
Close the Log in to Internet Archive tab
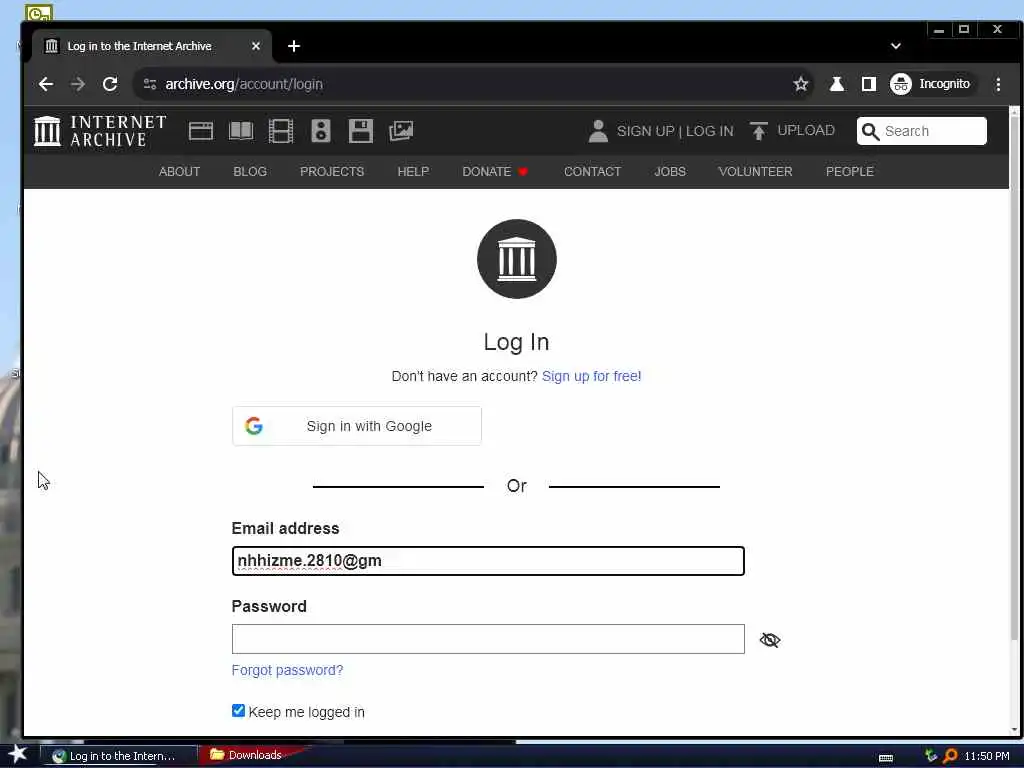[x=256, y=46]
